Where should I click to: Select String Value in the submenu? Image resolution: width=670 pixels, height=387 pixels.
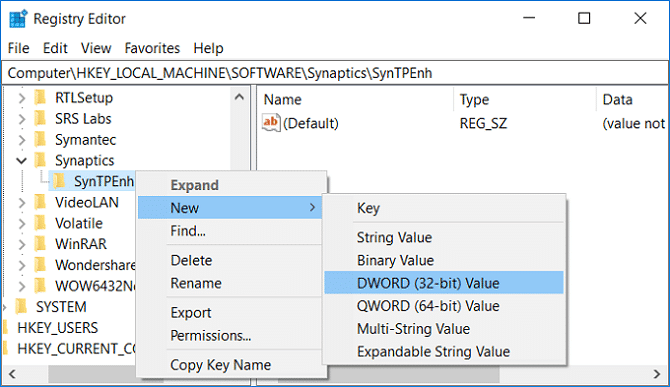tap(444, 237)
